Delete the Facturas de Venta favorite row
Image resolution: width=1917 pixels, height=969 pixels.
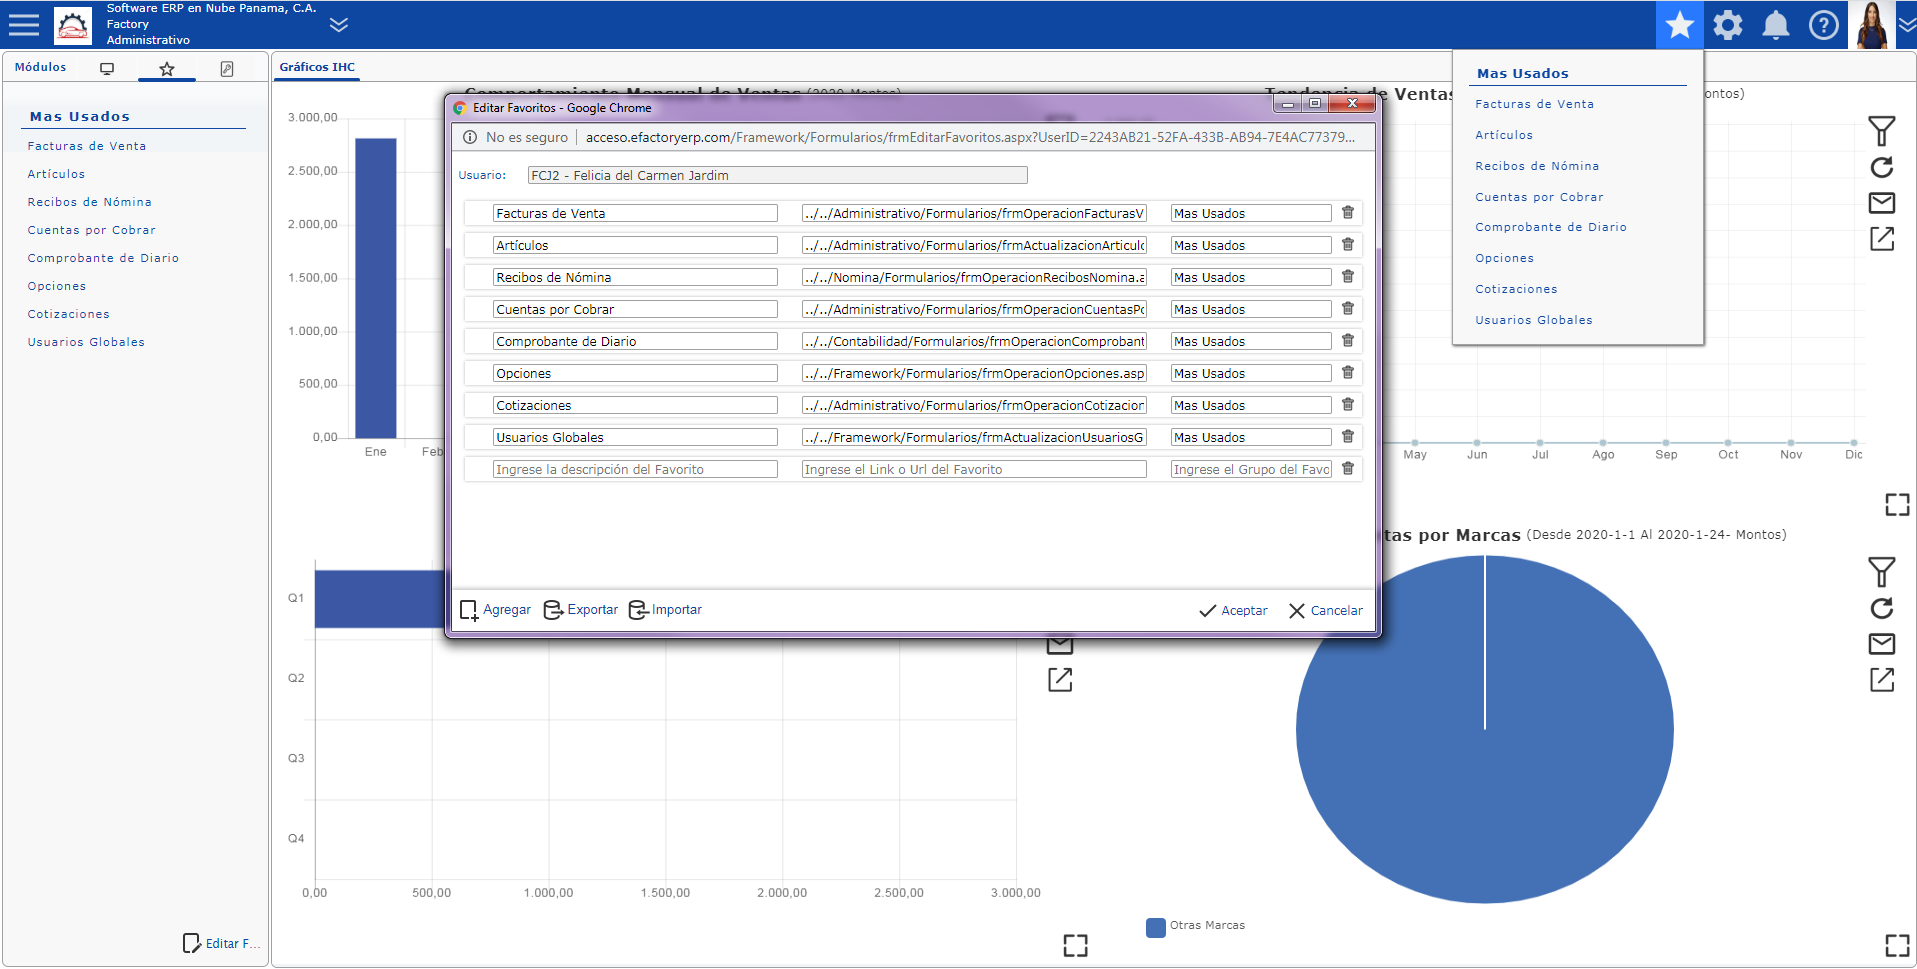tap(1347, 213)
